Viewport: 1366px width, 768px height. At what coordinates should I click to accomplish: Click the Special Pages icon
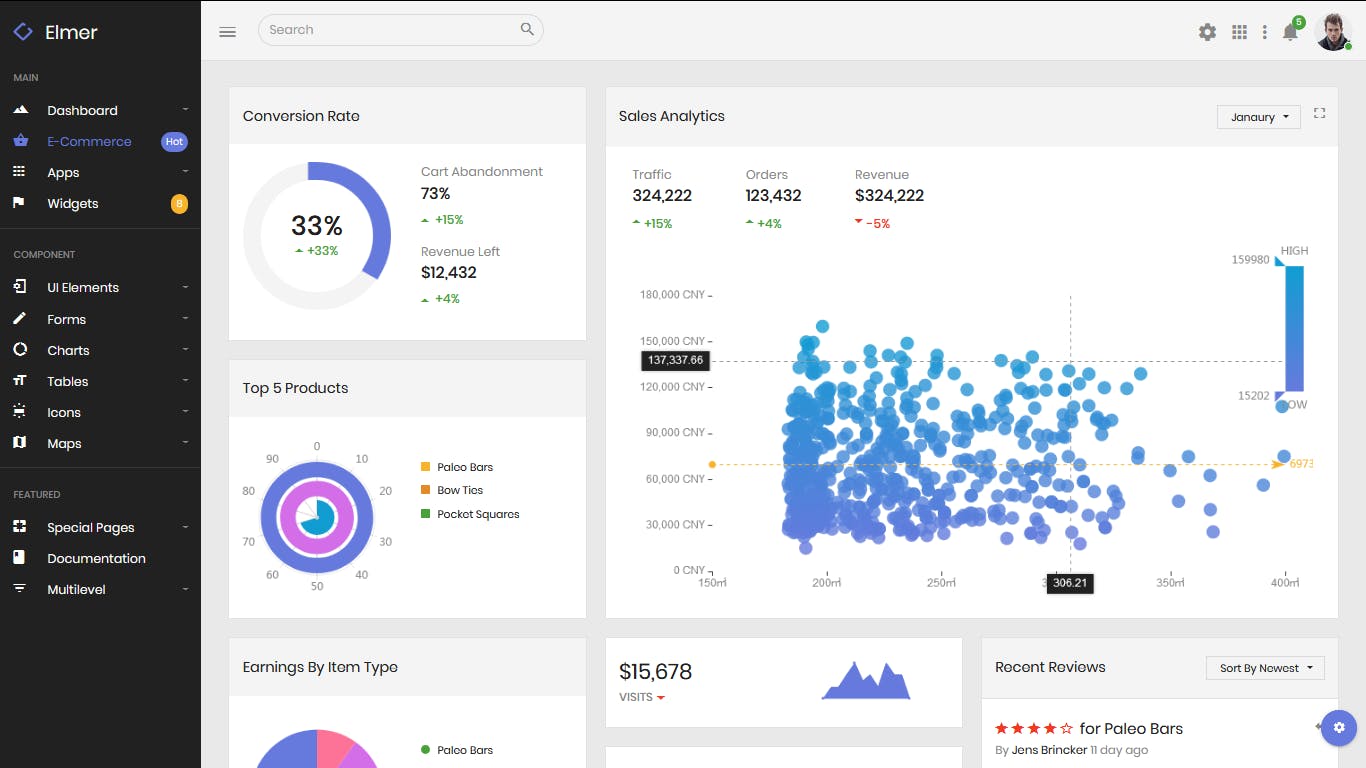pos(19,526)
